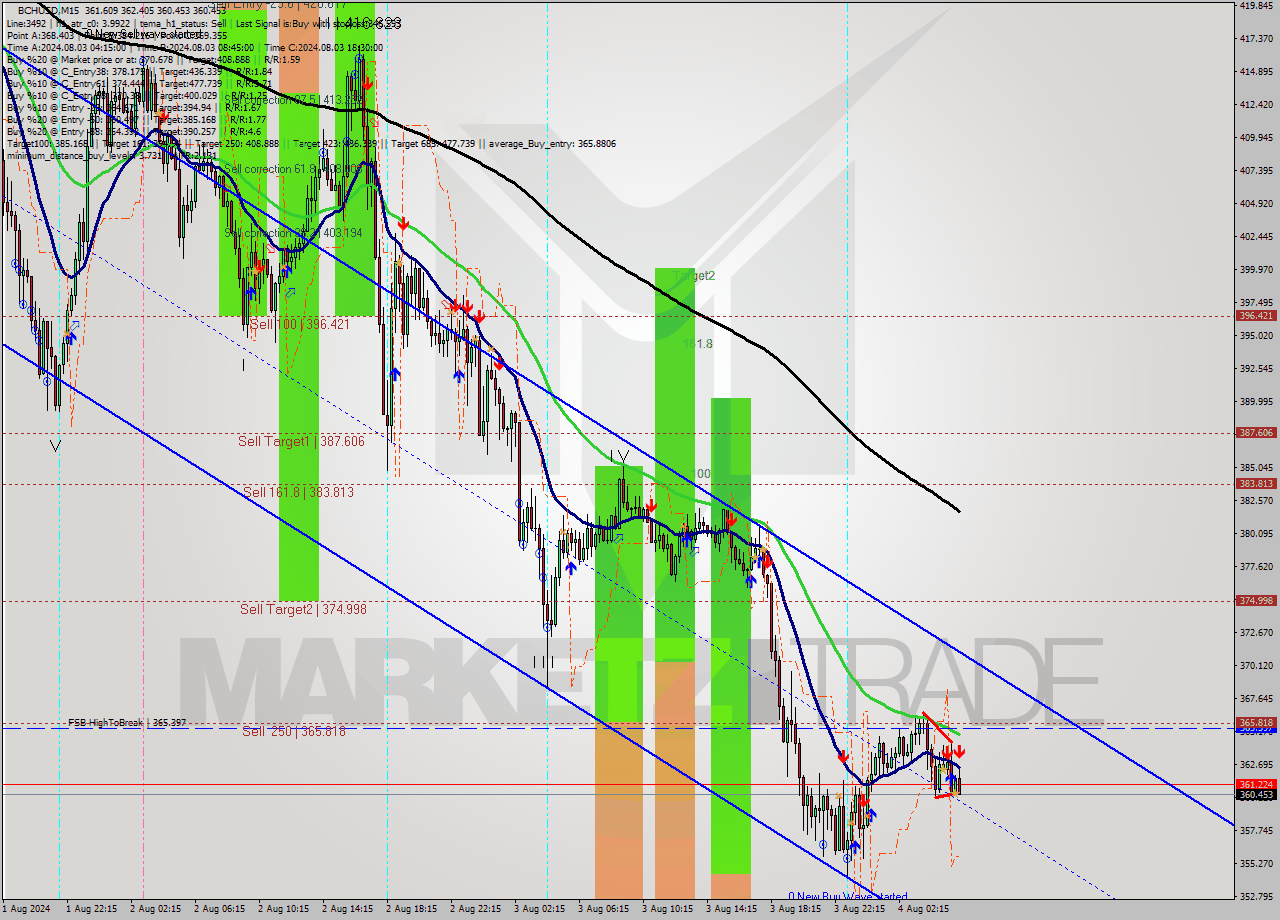Viewport: 1280px width, 920px height.
Task: Click the '1 Aug 22:15' time axis label
Action: (92, 910)
